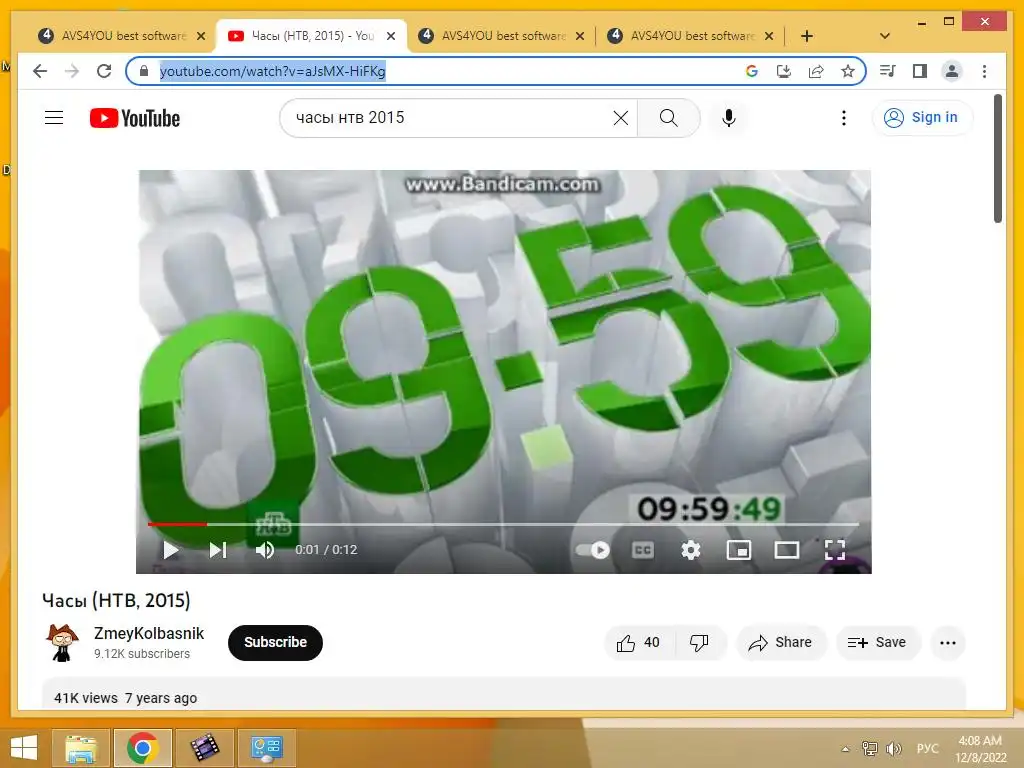Open Chrome profile avatar
This screenshot has width=1024, height=768.
pos(952,71)
